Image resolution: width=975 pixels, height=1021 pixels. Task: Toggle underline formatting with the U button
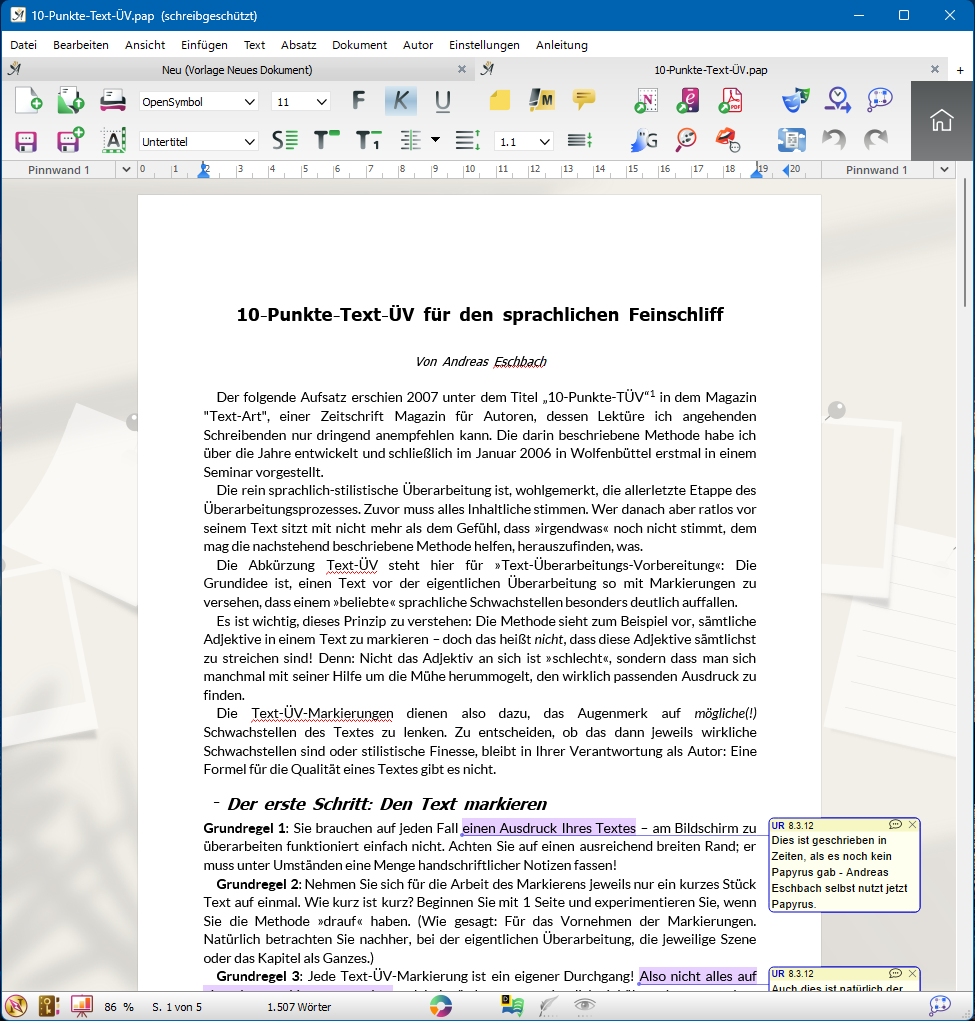click(443, 101)
